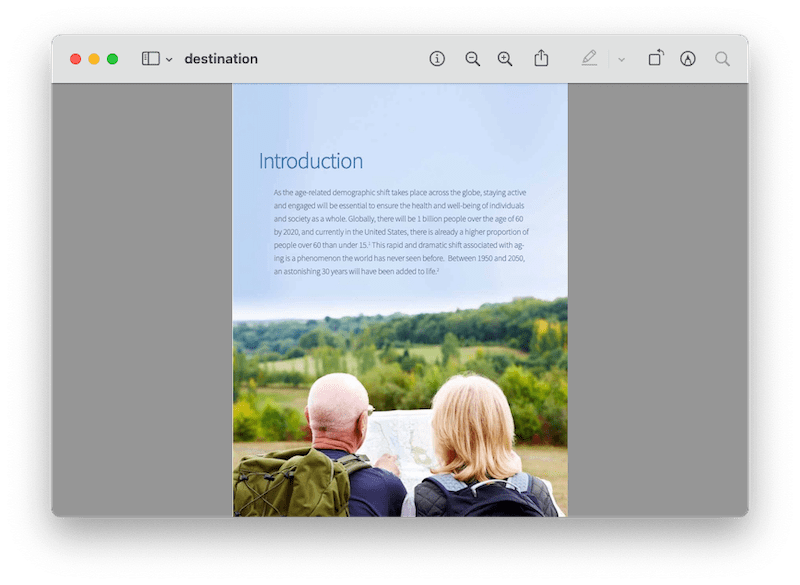Open the Share menu
This screenshot has width=800, height=585.
pyautogui.click(x=541, y=58)
